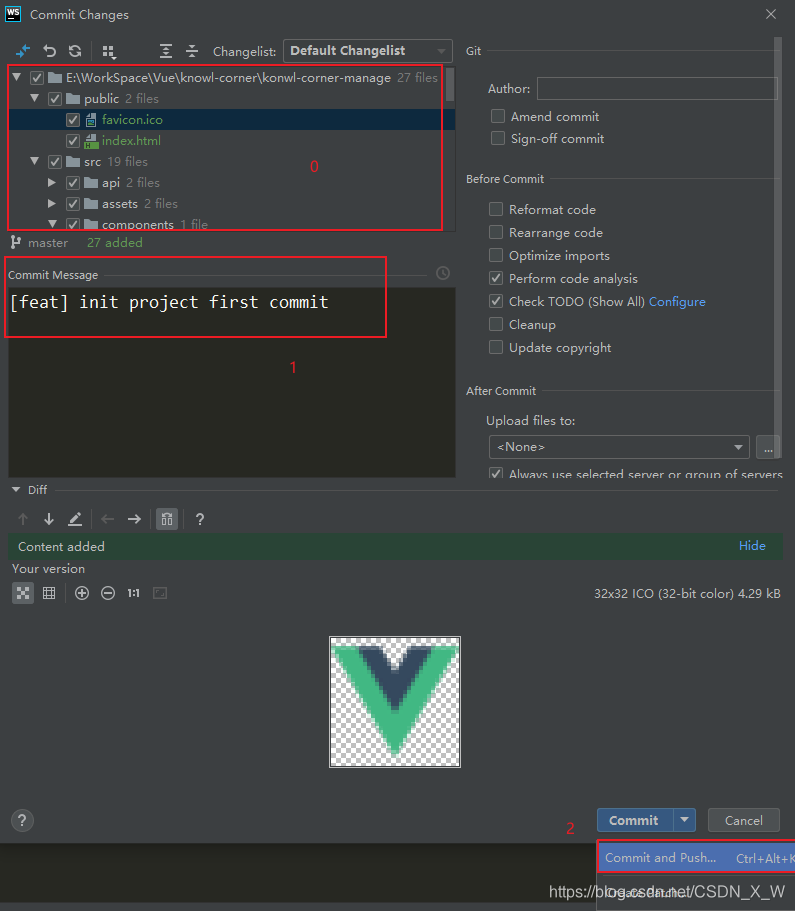The height and width of the screenshot is (911, 795).
Task: Open the Group By toolbar icon
Action: [109, 52]
